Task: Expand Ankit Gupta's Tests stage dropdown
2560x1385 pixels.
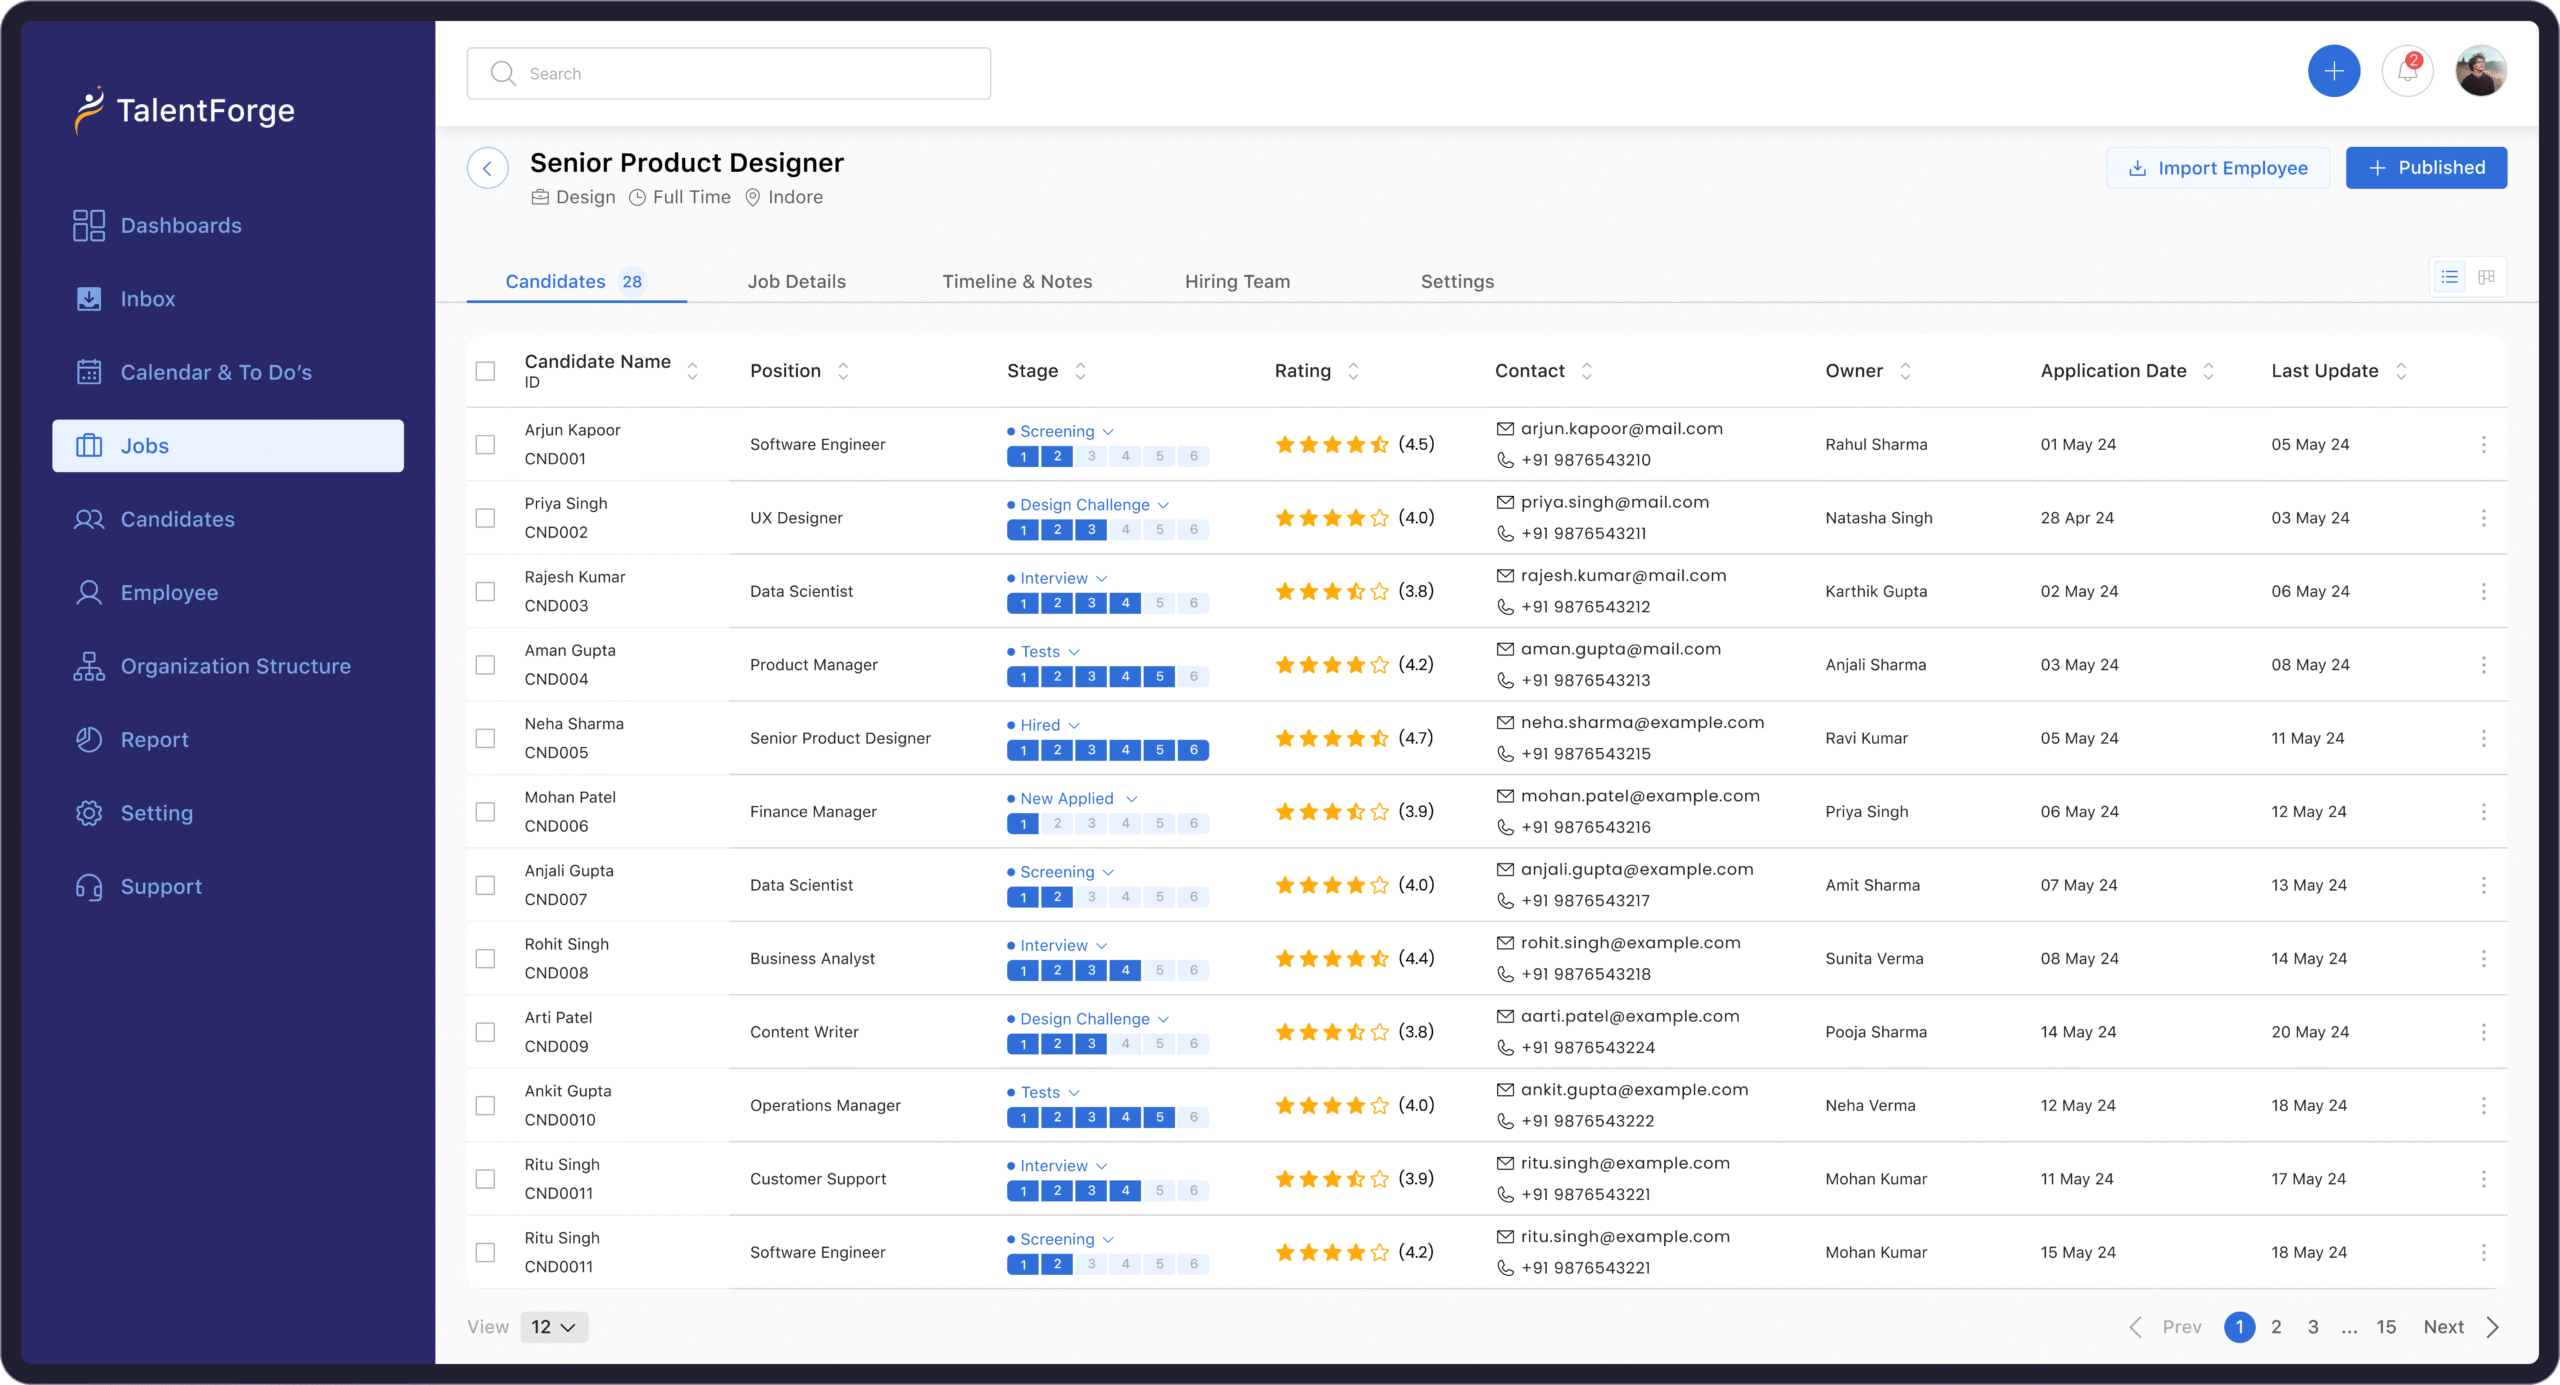Action: click(1073, 1093)
